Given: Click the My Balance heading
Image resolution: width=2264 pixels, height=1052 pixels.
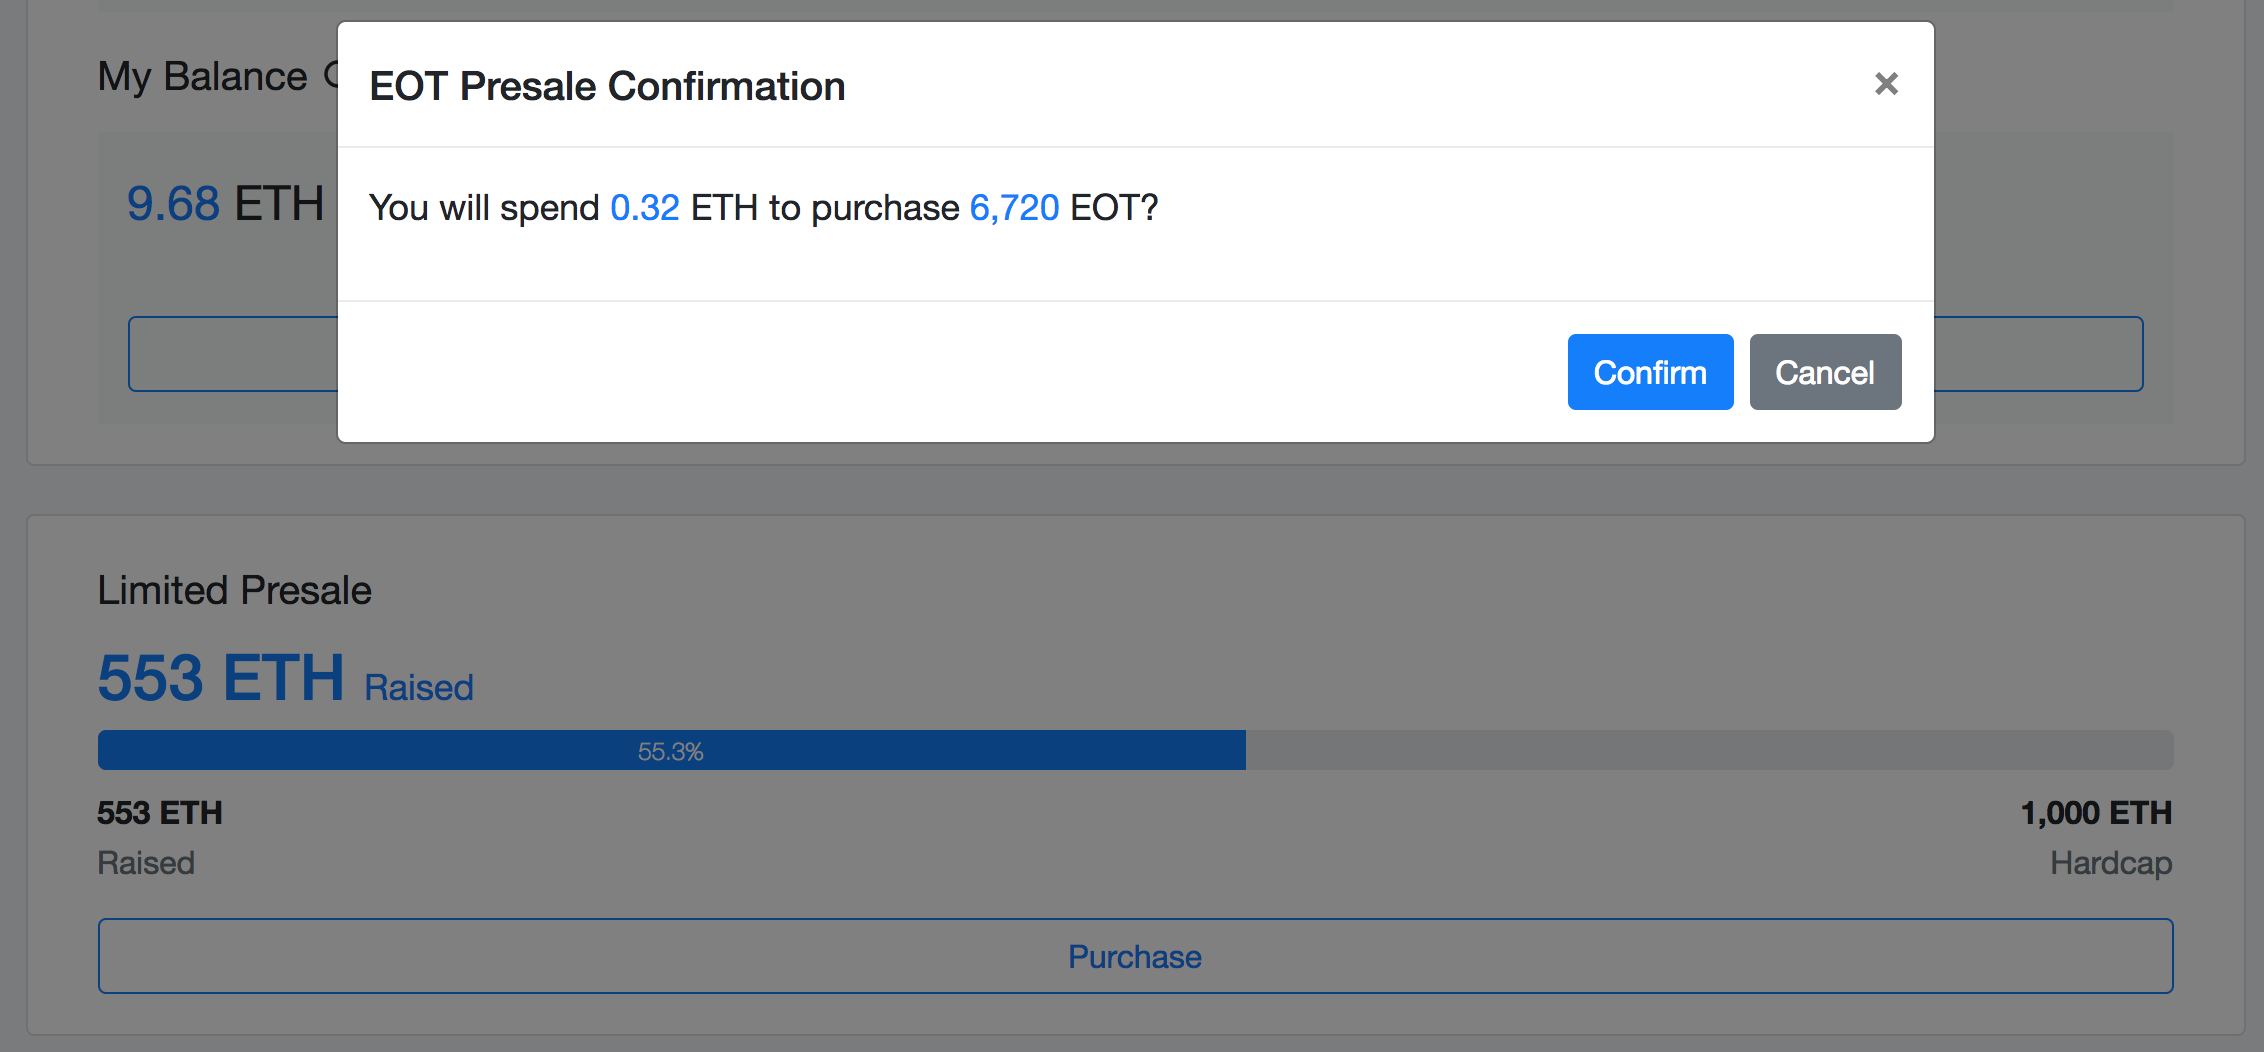Looking at the screenshot, I should (202, 77).
